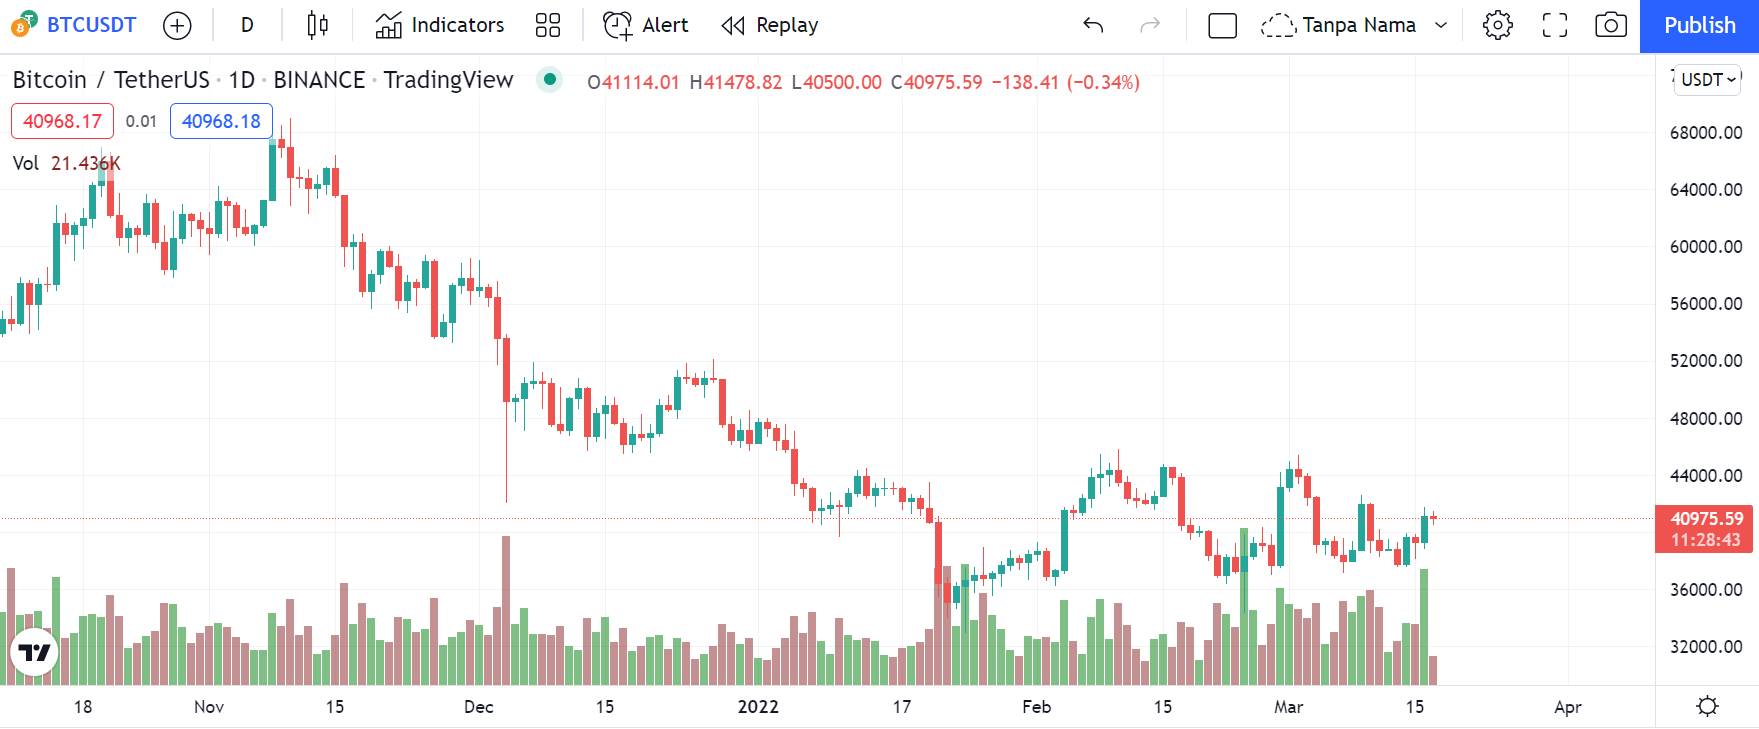1759x729 pixels.
Task: Change the D timeframe interval
Action: (247, 25)
